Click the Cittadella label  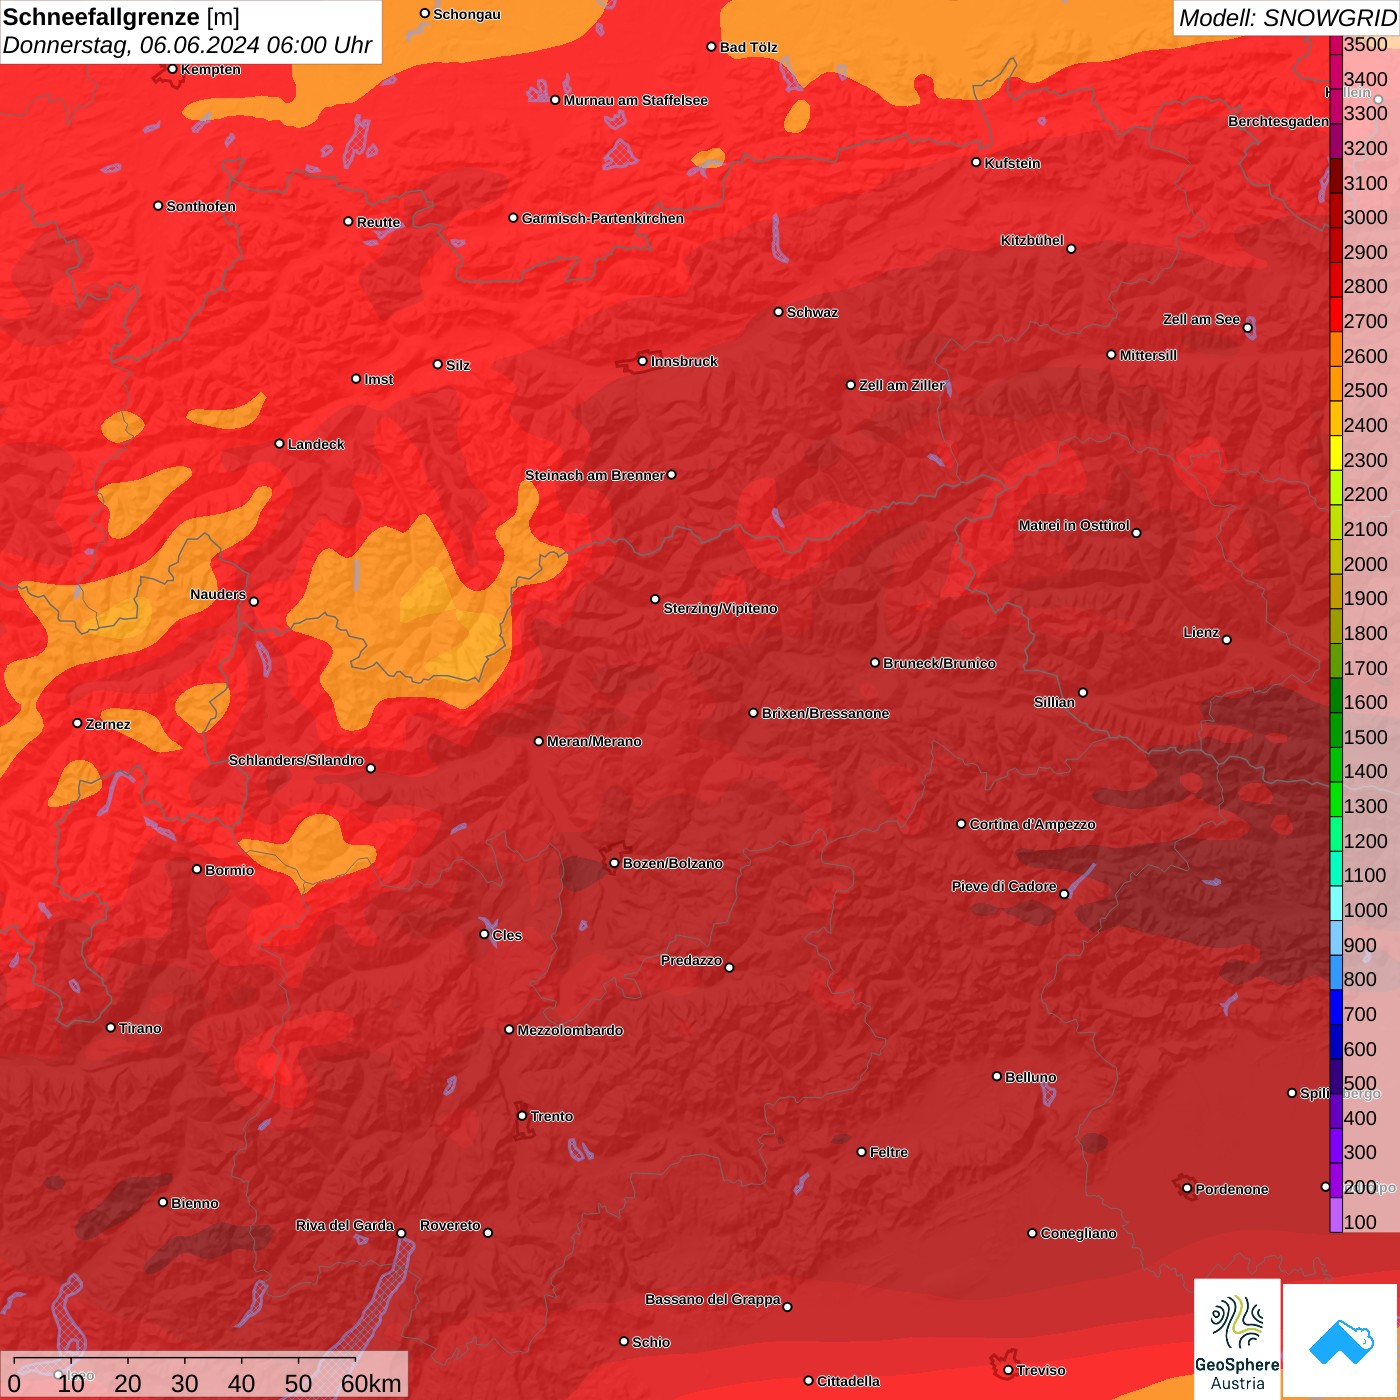point(848,1381)
